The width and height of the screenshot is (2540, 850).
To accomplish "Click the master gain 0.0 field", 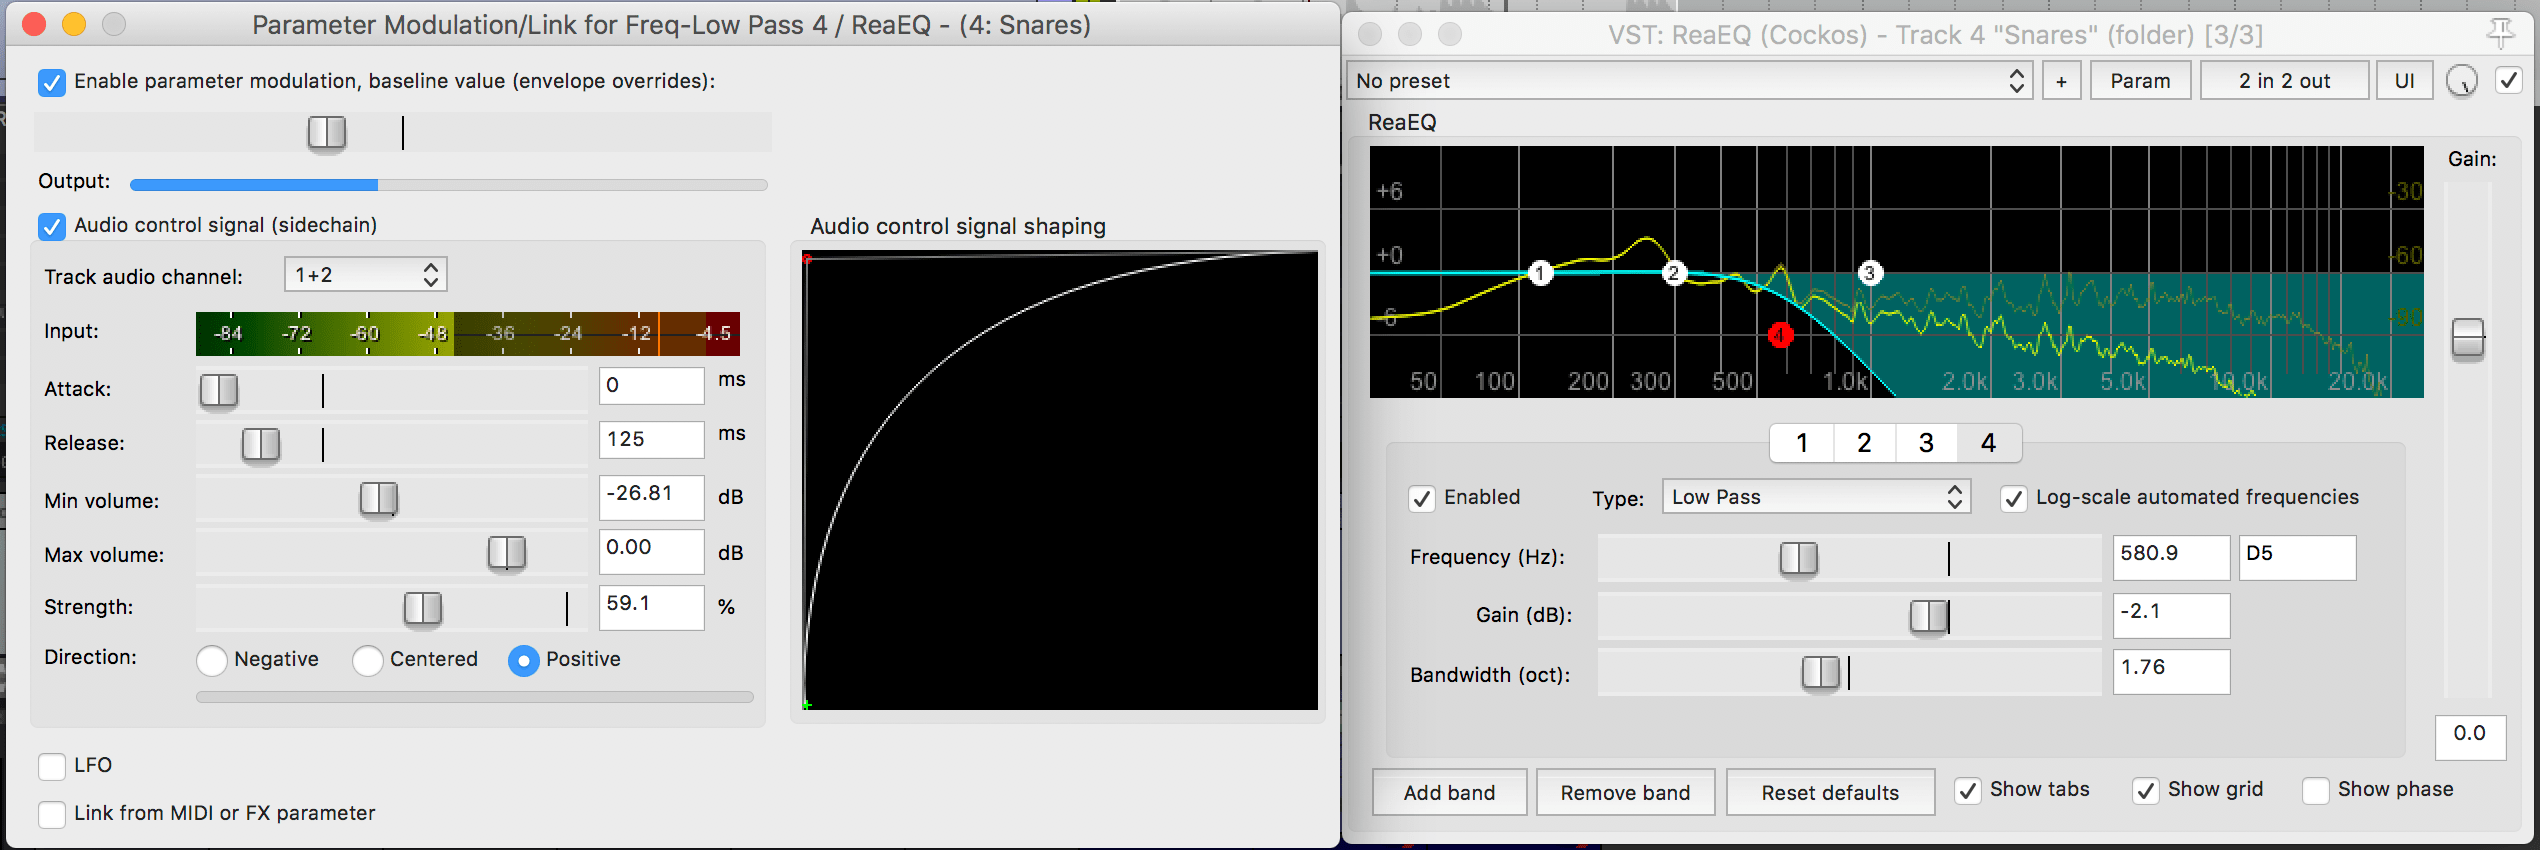I will click(x=2470, y=737).
